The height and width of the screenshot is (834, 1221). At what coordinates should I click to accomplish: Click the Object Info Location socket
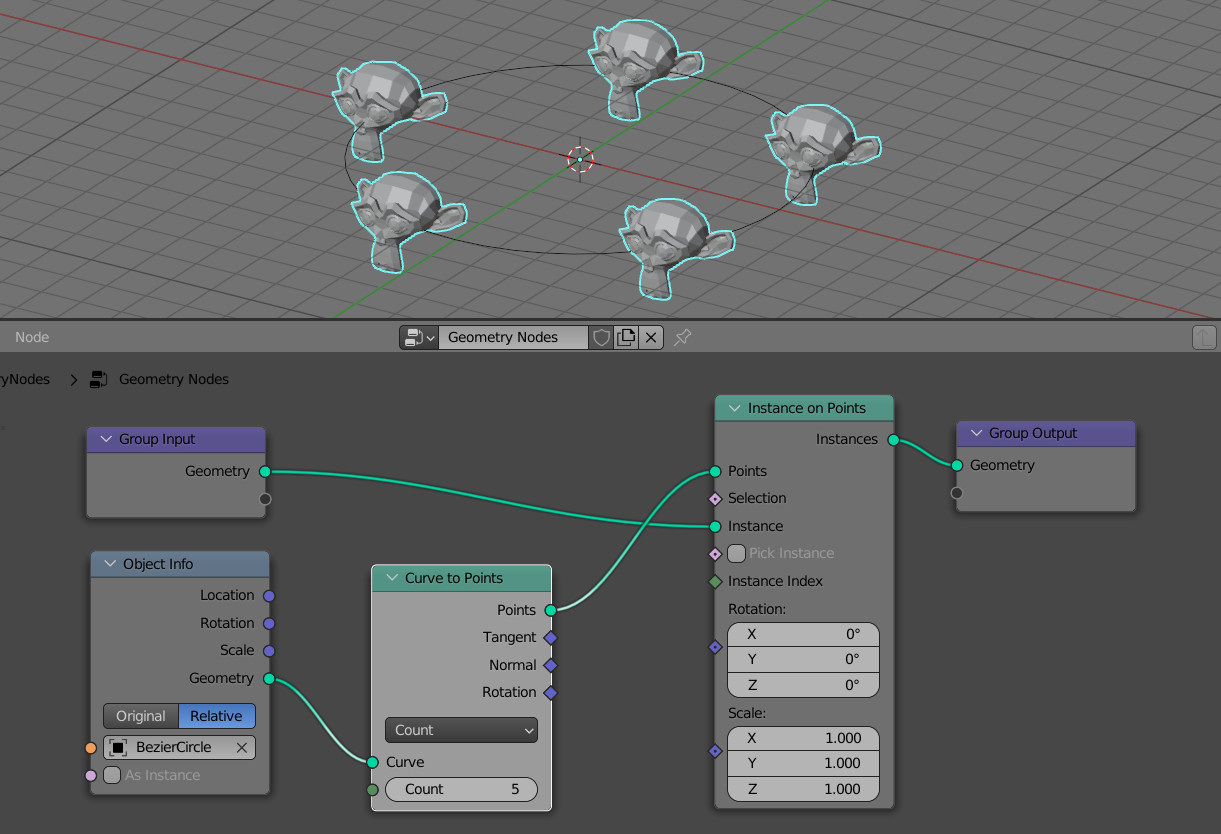click(268, 596)
